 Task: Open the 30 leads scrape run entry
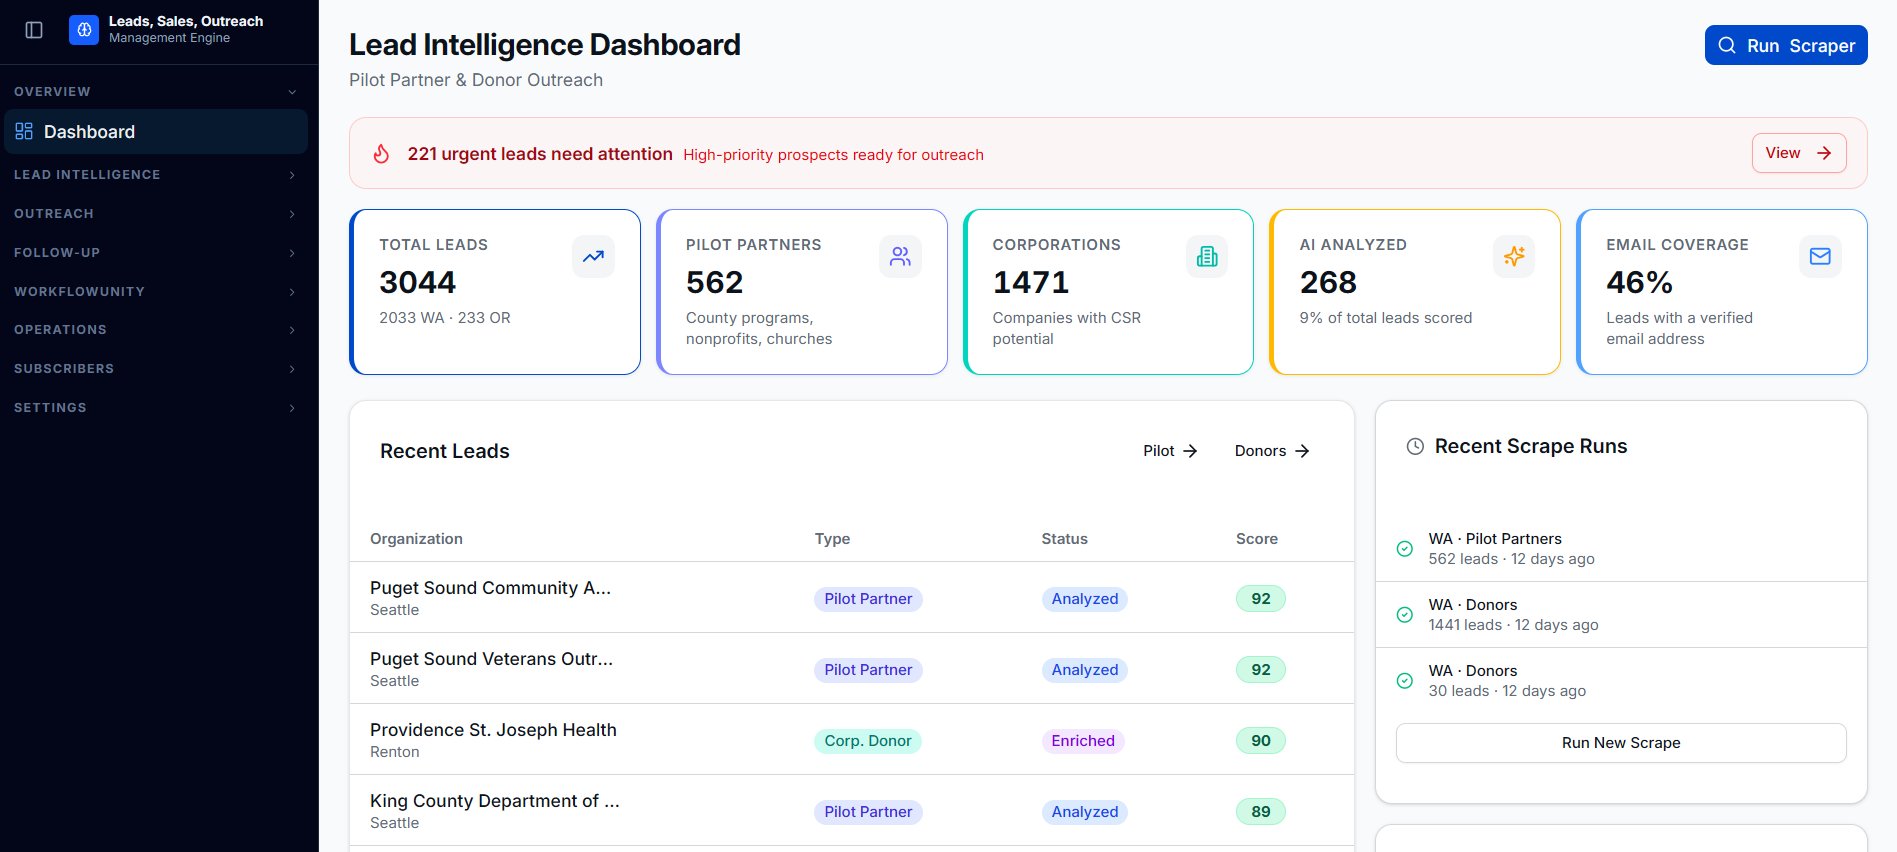[1621, 681]
